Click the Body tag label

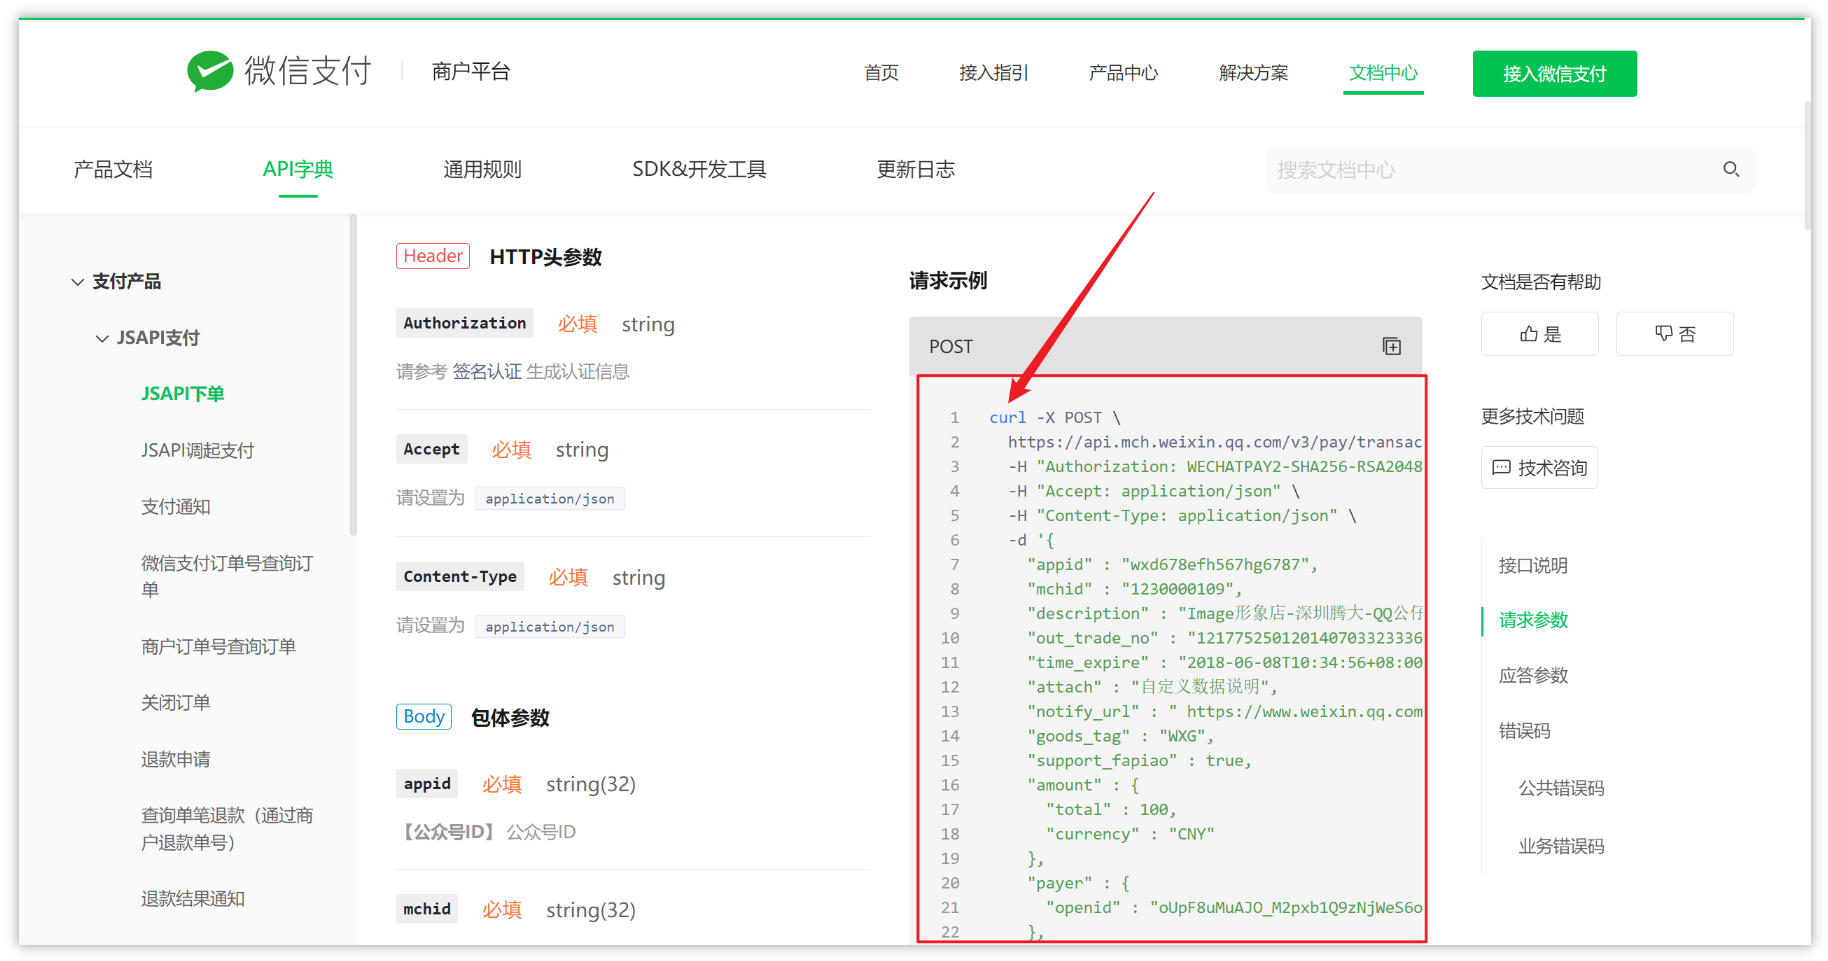(424, 717)
